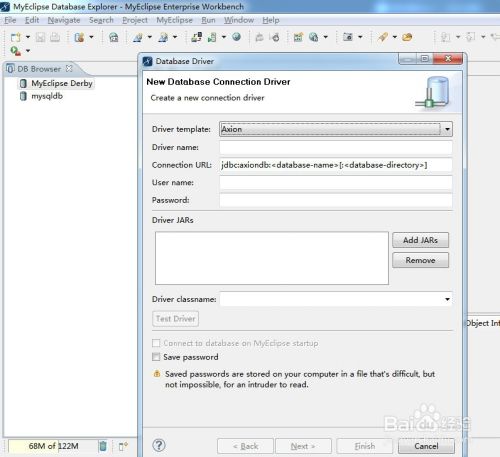Open the New wizard dropdown arrow

pyautogui.click(x=28, y=37)
